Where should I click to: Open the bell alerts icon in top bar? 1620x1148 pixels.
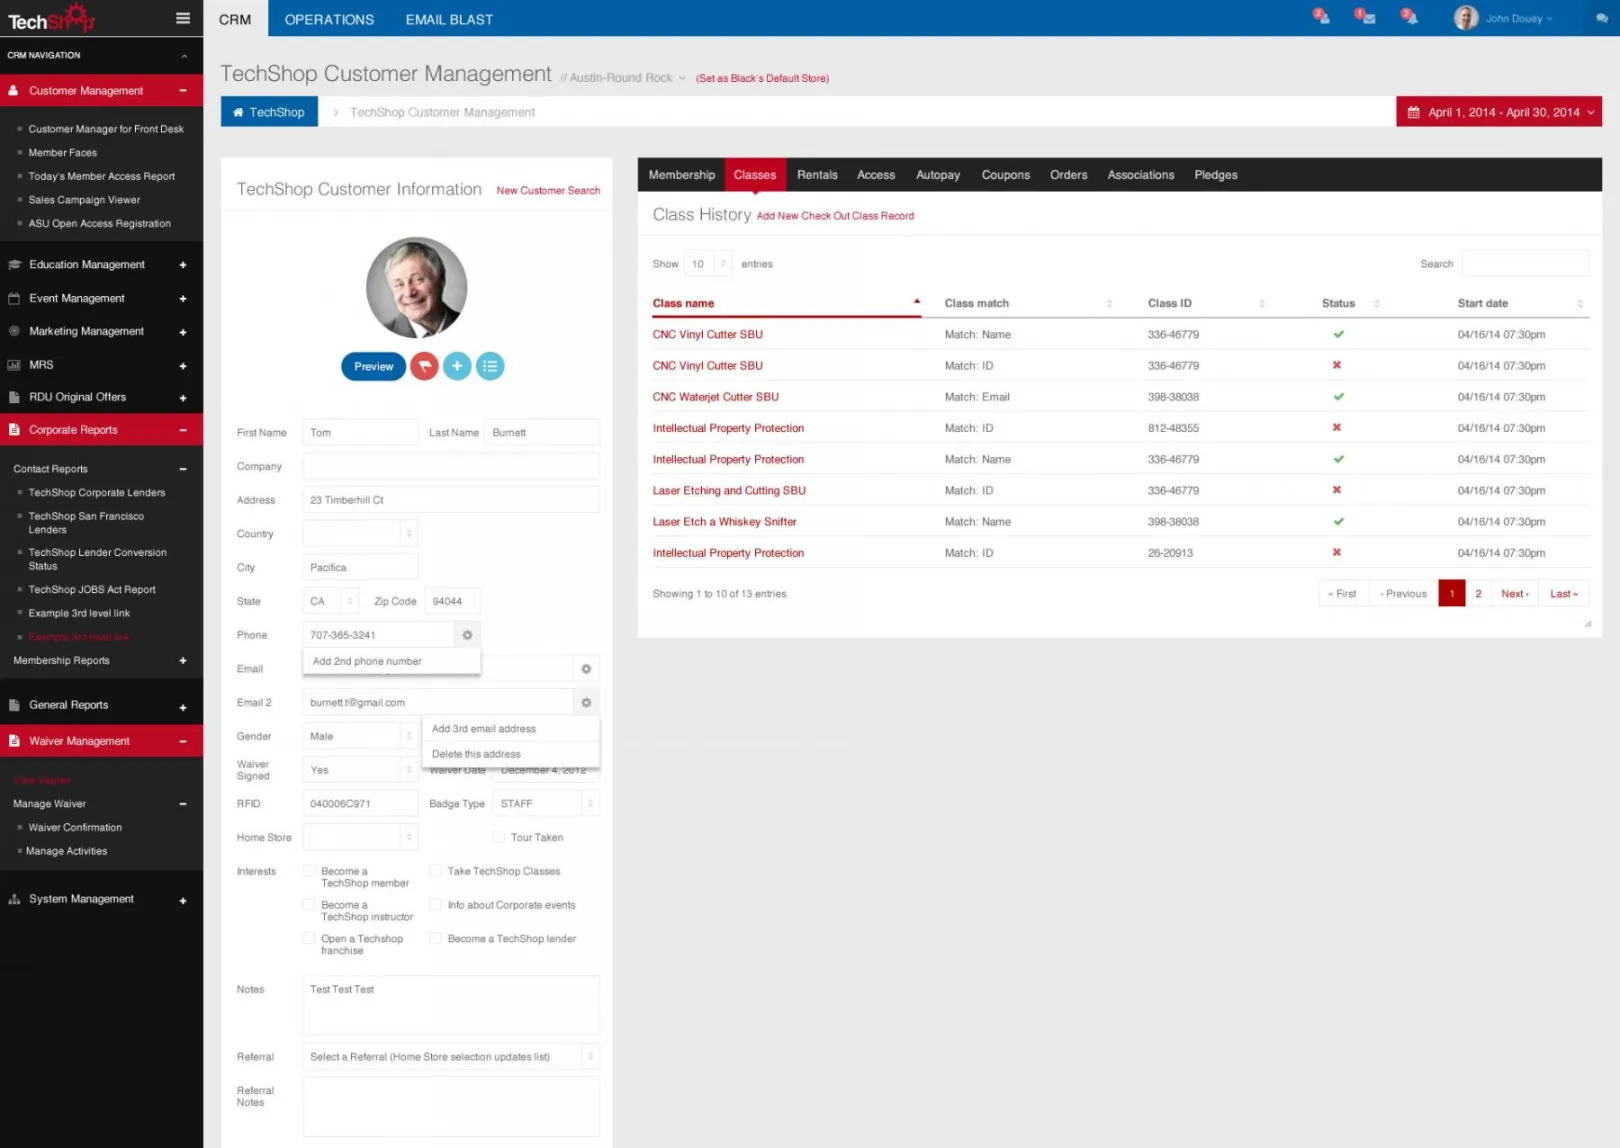tap(1409, 16)
